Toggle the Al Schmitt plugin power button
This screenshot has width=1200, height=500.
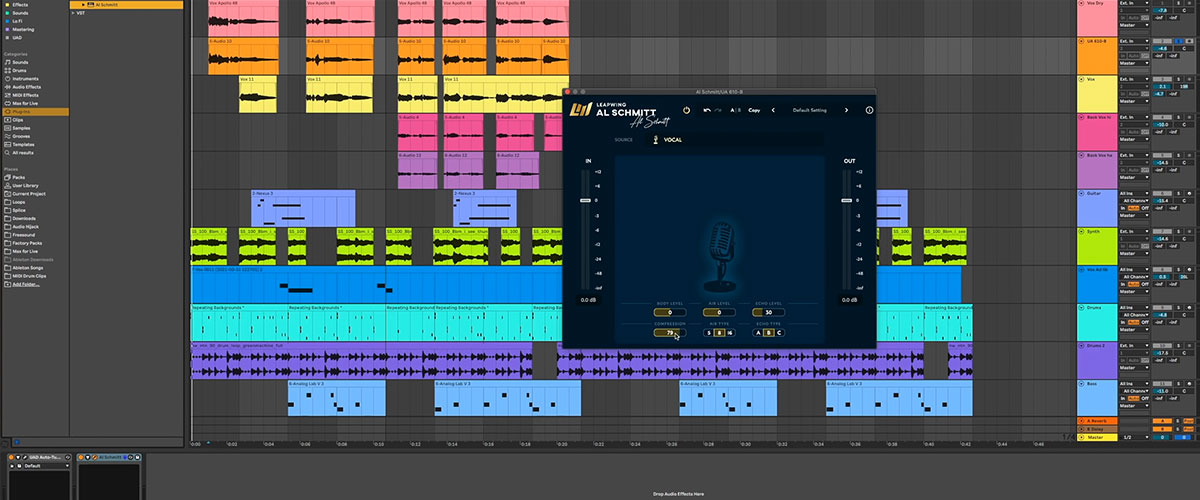687,110
